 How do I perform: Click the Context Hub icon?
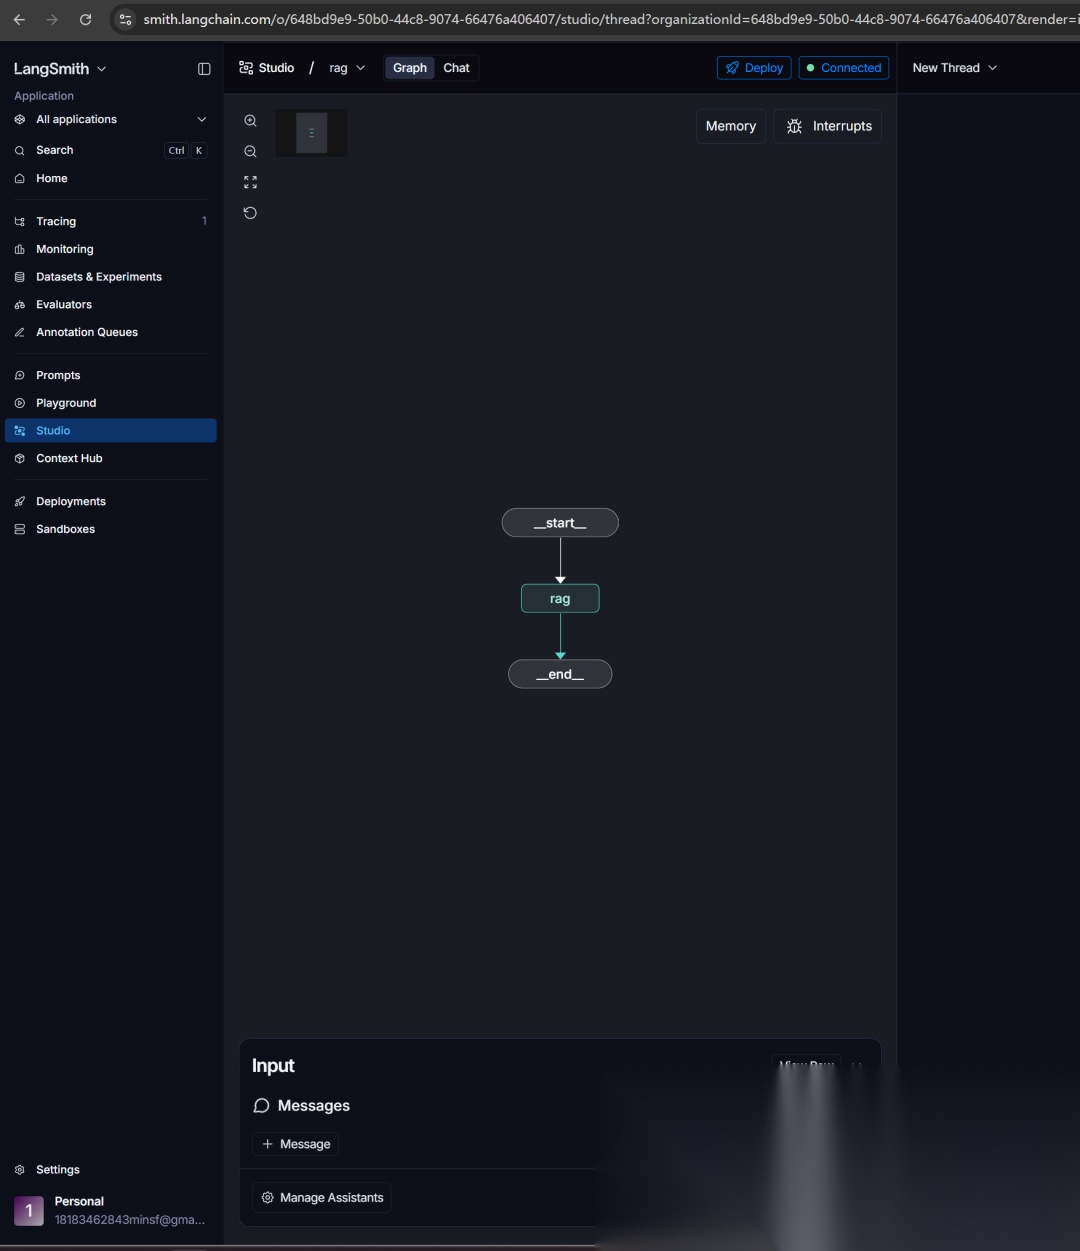click(x=20, y=458)
